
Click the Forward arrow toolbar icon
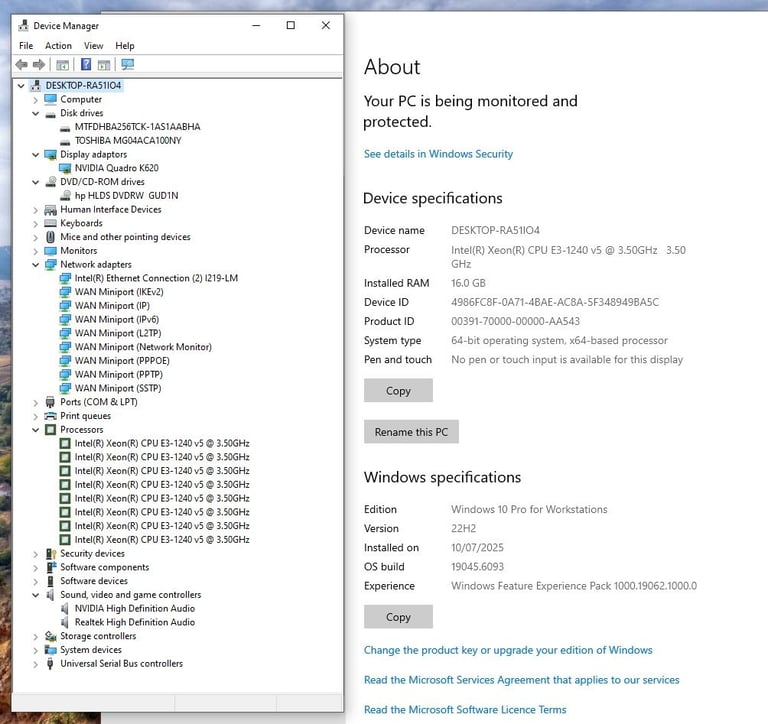click(39, 64)
